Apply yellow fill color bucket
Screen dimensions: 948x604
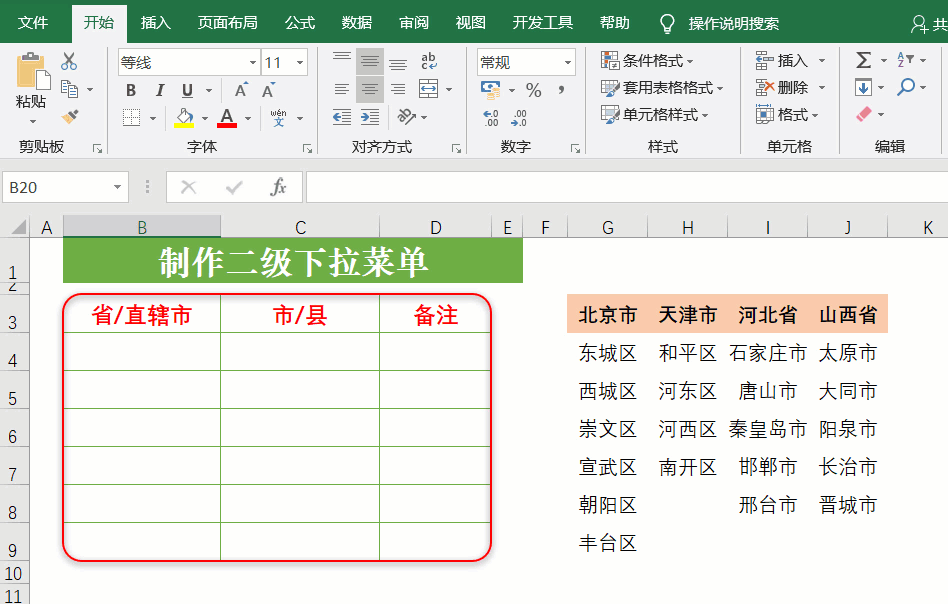pos(184,117)
